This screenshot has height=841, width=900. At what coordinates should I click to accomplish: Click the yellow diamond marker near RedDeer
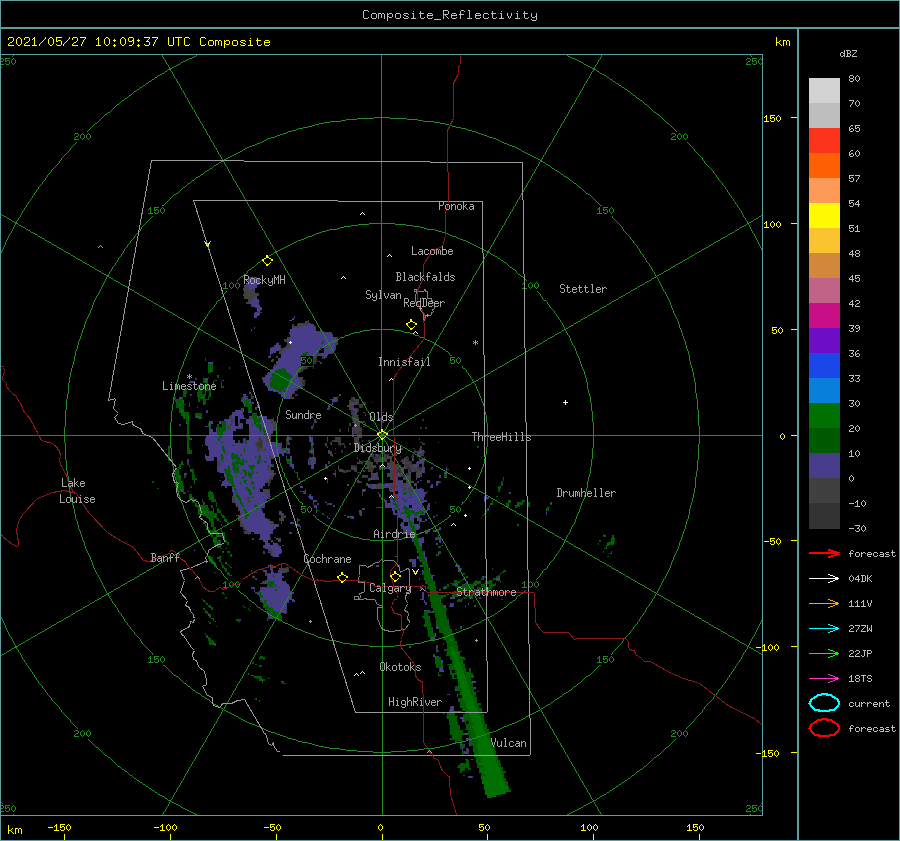(x=411, y=325)
